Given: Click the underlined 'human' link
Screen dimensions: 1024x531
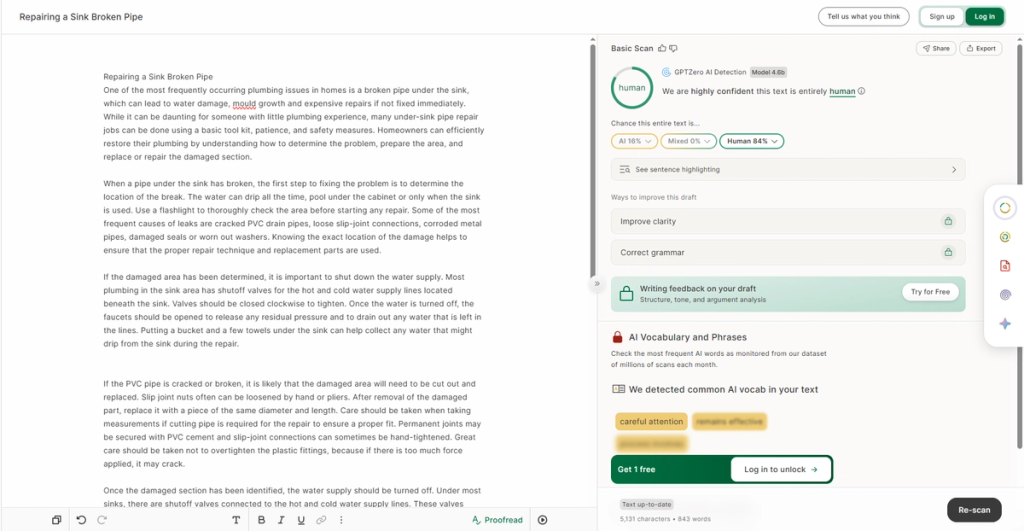Looking at the screenshot, I should point(842,91).
